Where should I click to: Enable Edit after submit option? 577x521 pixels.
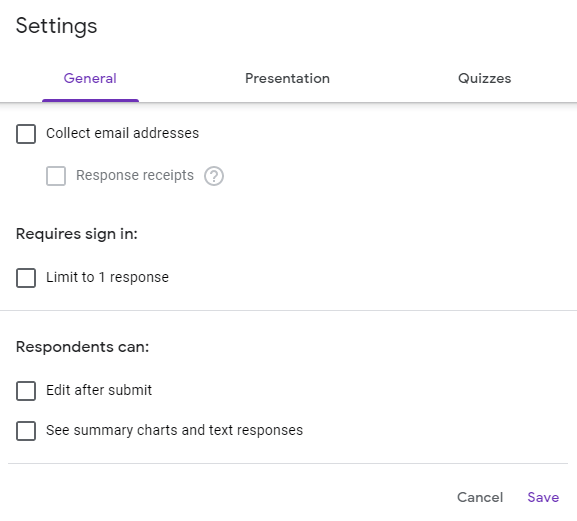tap(26, 391)
